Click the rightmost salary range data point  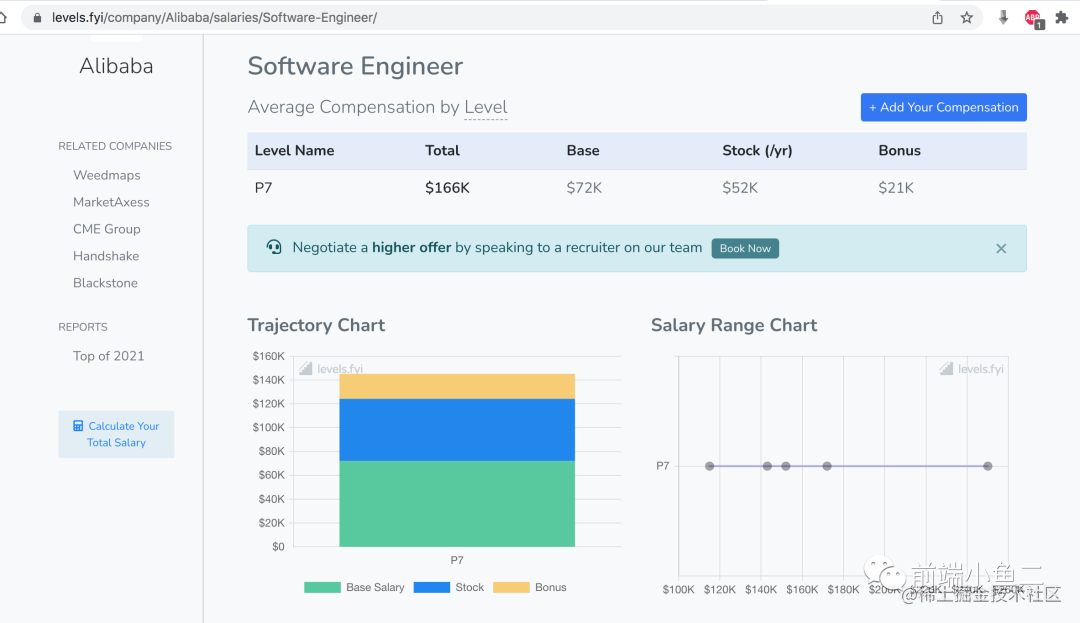tap(988, 466)
